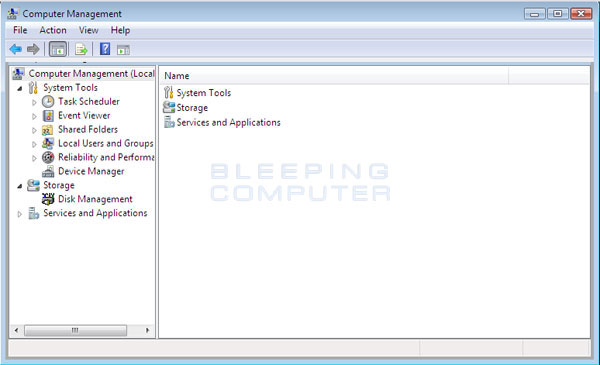Click the Disk Management icon in the tree
This screenshot has height=365, width=600.
point(48,199)
